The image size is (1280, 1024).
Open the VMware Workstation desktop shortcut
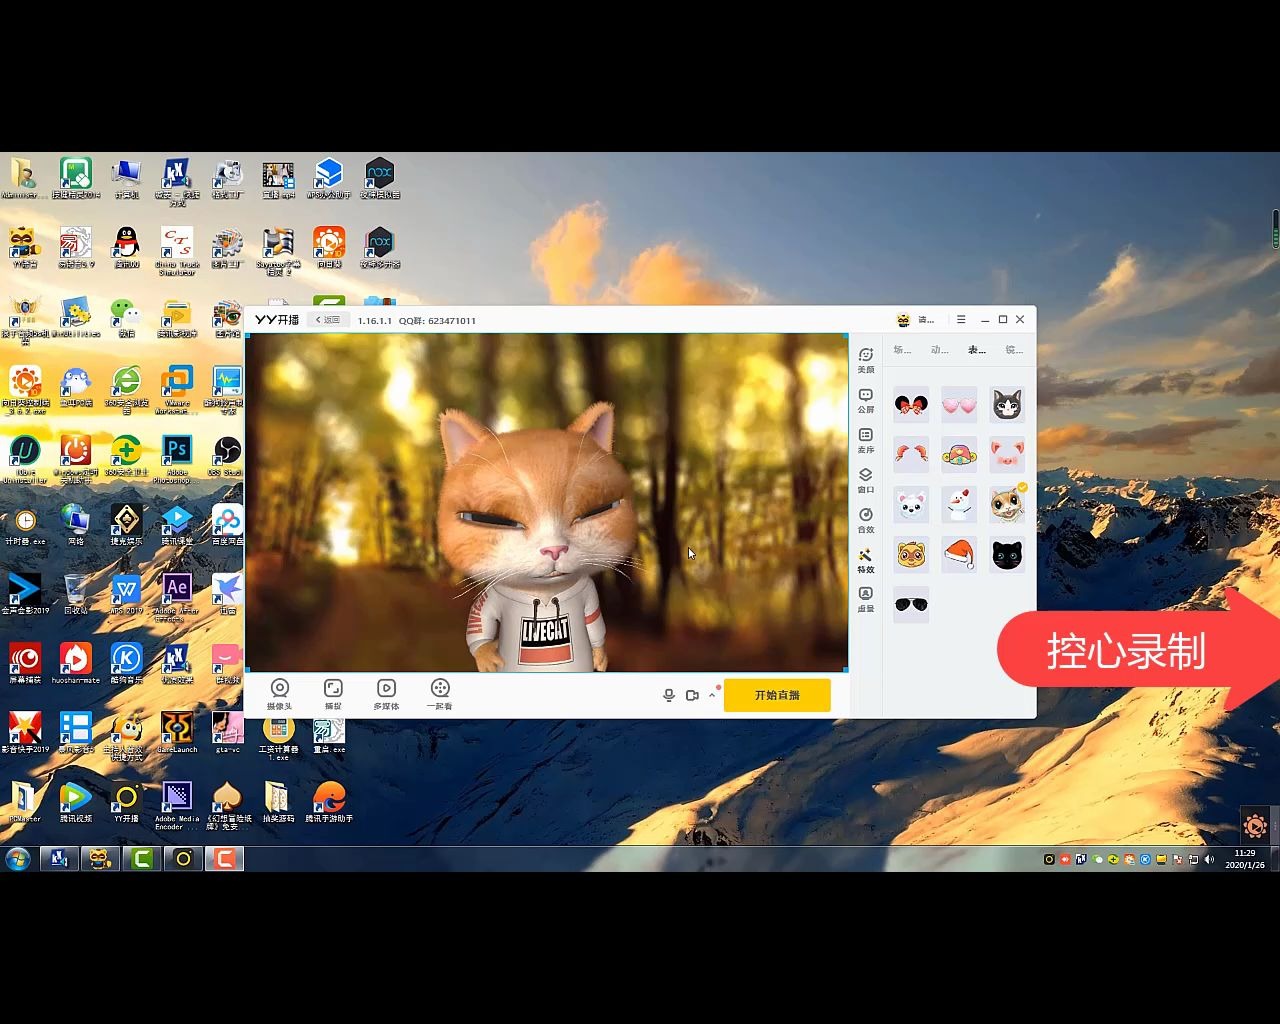pyautogui.click(x=177, y=390)
